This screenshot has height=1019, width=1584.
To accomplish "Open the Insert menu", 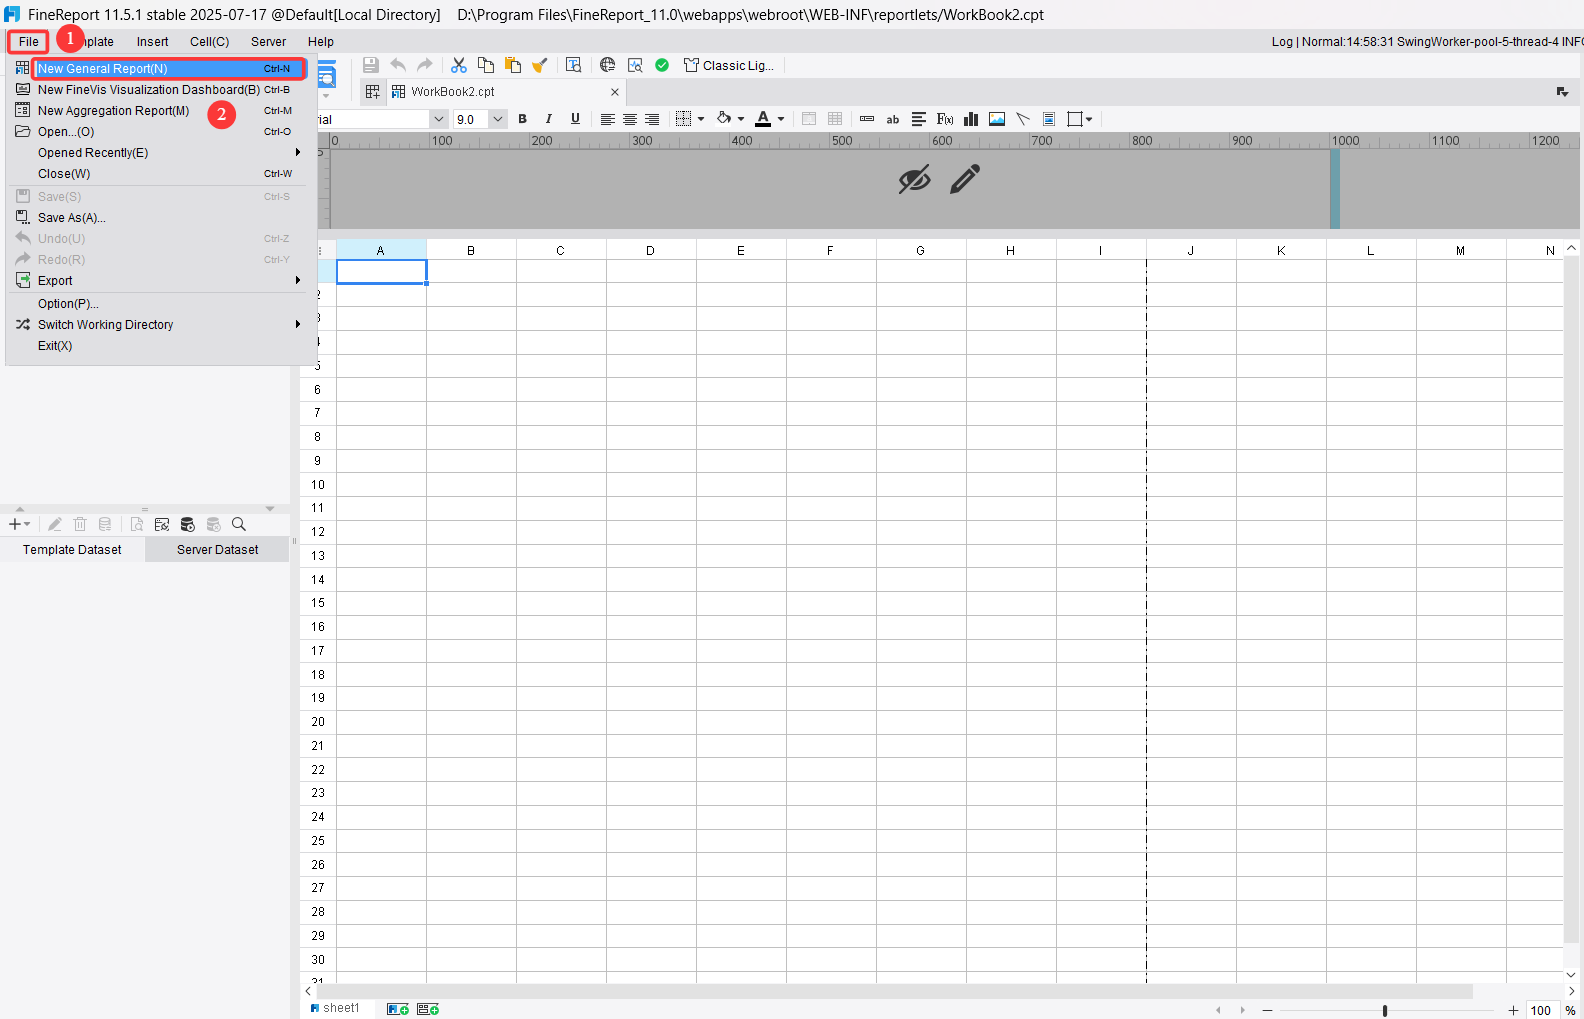I will [x=152, y=42].
